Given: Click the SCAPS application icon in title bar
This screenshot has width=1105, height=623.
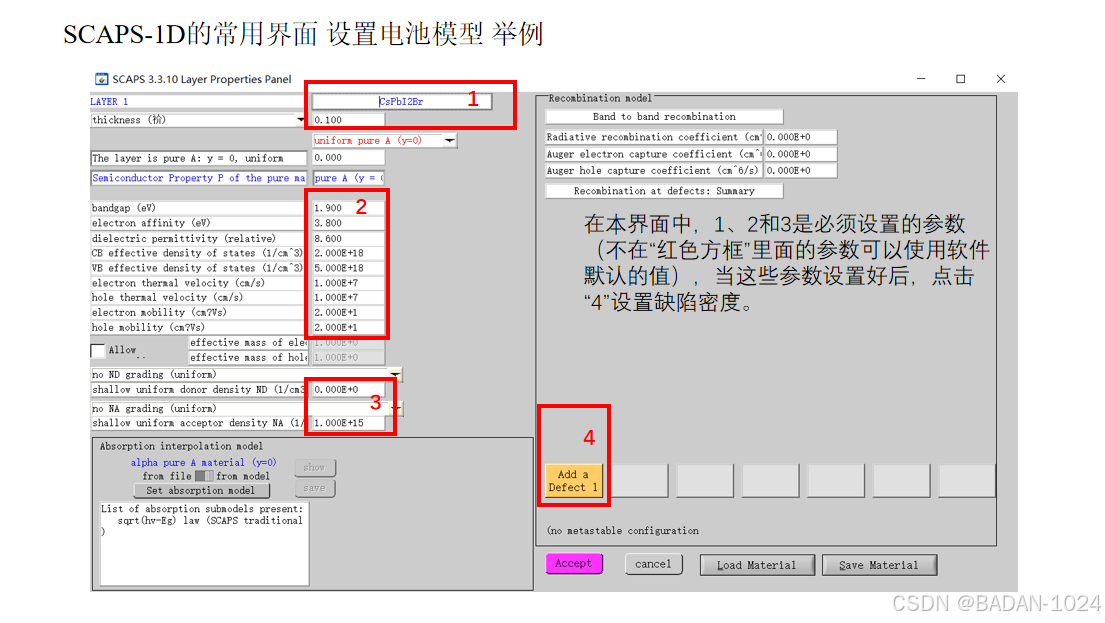Looking at the screenshot, I should [101, 79].
